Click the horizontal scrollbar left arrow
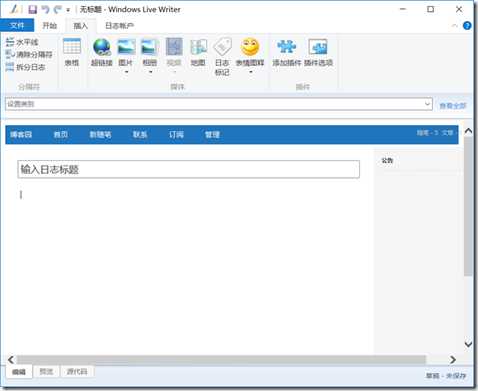This screenshot has width=478, height=391. click(11, 360)
